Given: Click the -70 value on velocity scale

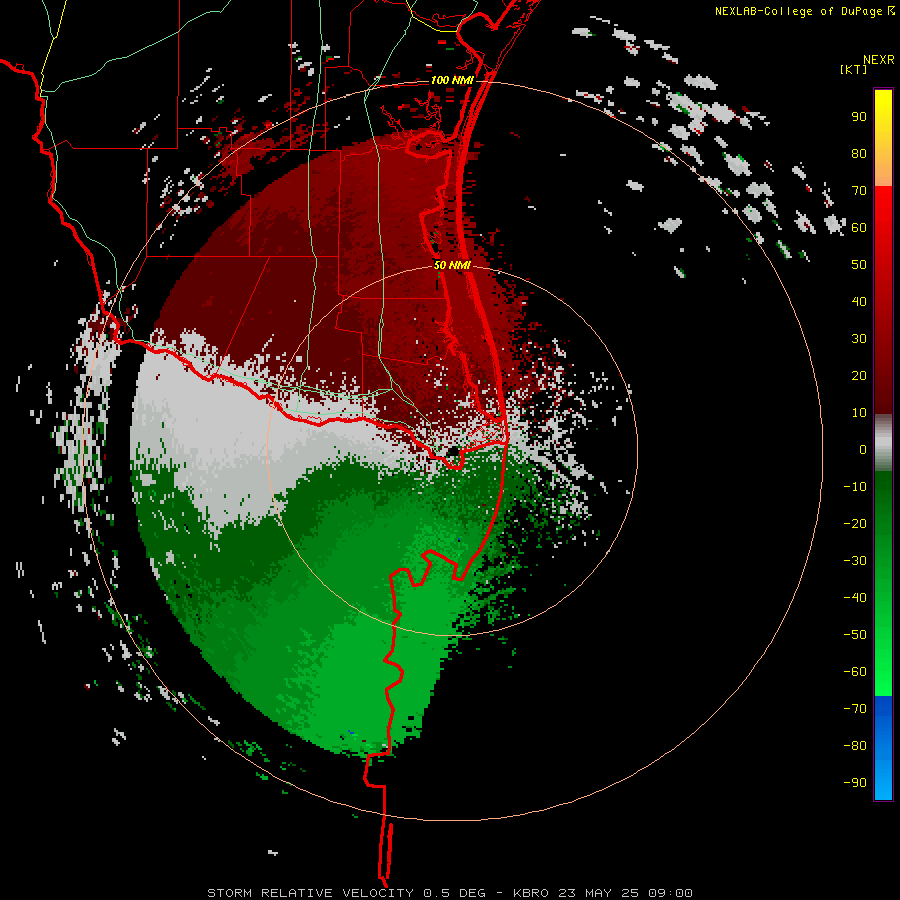Looking at the screenshot, I should point(855,709).
